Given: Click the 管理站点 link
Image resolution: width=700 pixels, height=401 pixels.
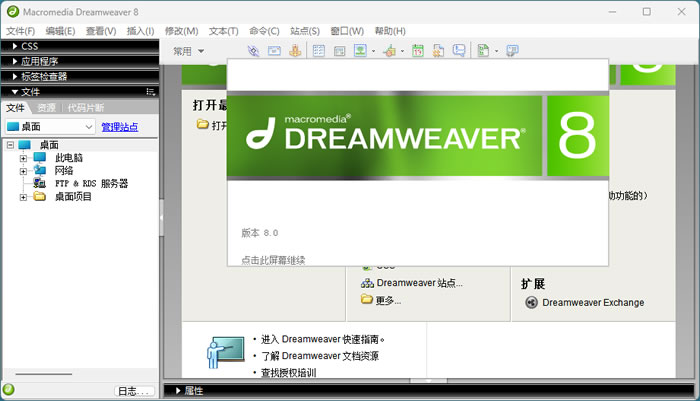Looking at the screenshot, I should click(x=119, y=127).
